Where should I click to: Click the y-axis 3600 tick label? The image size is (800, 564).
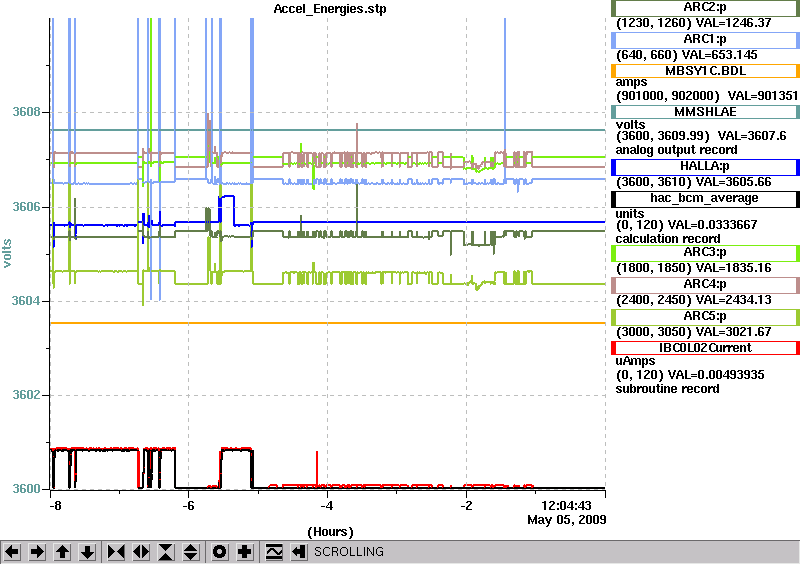26,489
